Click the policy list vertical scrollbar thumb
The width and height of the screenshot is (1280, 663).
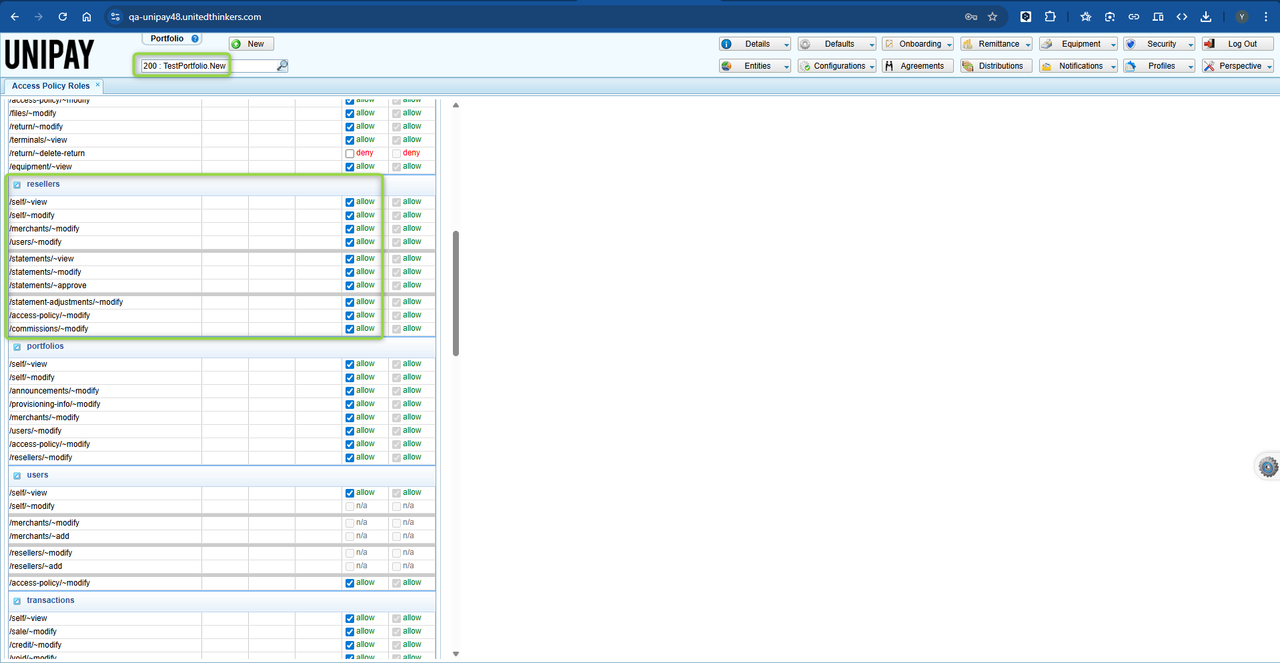tap(456, 292)
